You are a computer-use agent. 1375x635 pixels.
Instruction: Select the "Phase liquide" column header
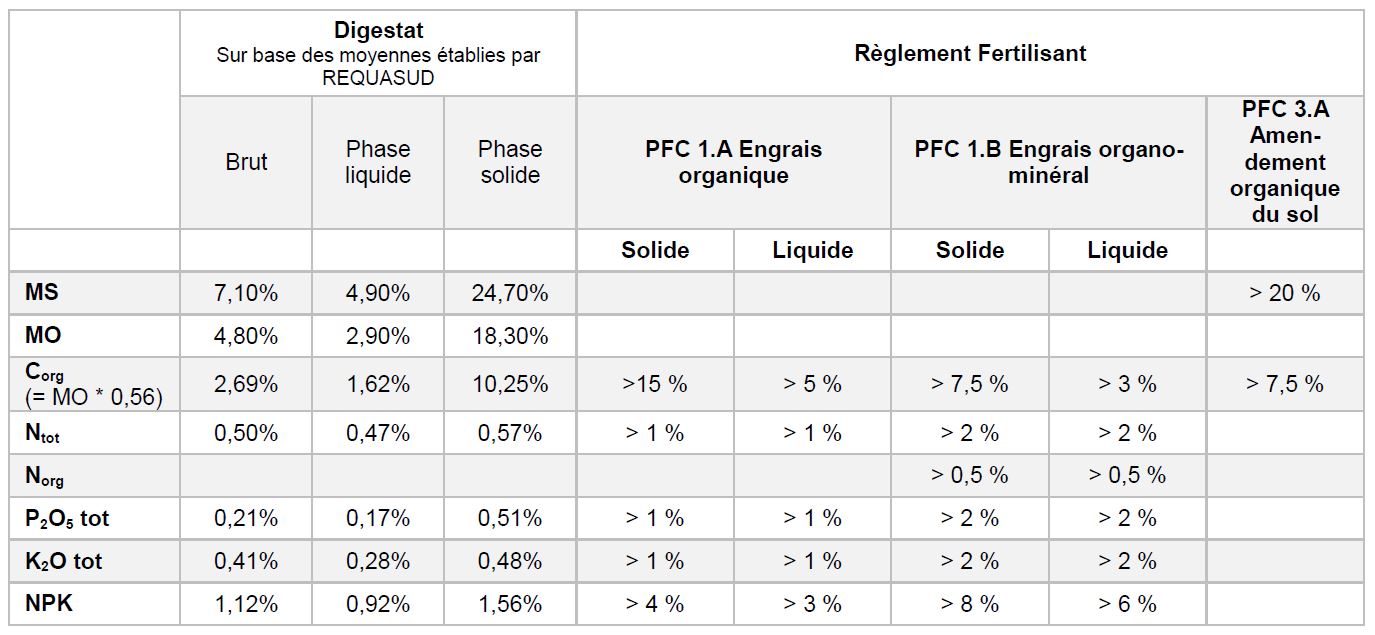pos(378,162)
